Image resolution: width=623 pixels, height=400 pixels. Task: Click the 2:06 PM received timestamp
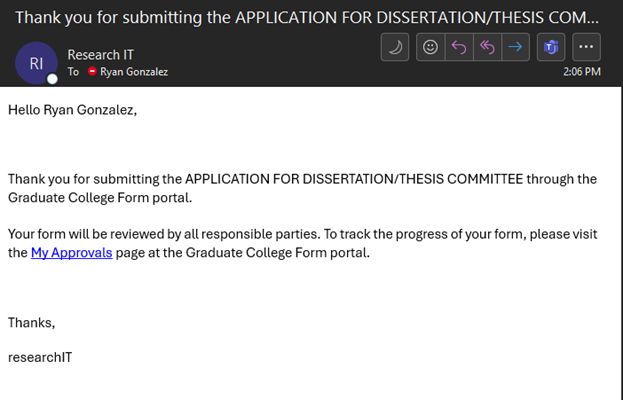(582, 72)
